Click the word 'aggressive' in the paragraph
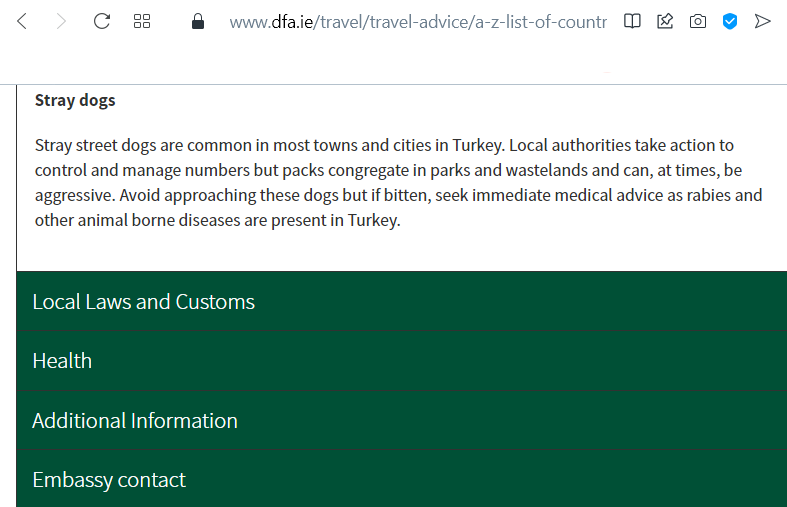This screenshot has height=507, width=787. (x=74, y=196)
